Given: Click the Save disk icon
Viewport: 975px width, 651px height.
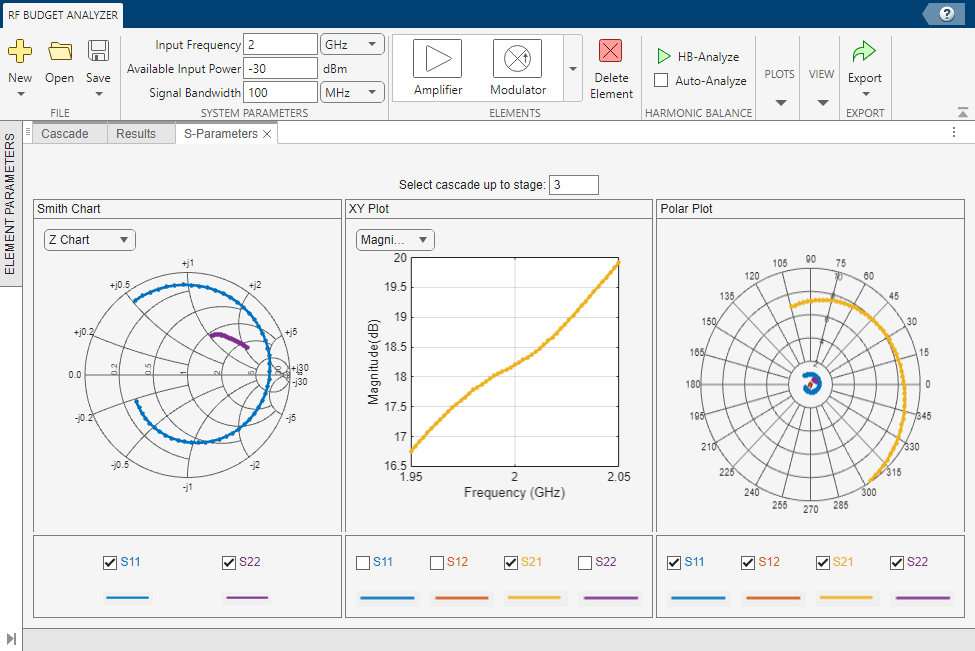Looking at the screenshot, I should [98, 52].
